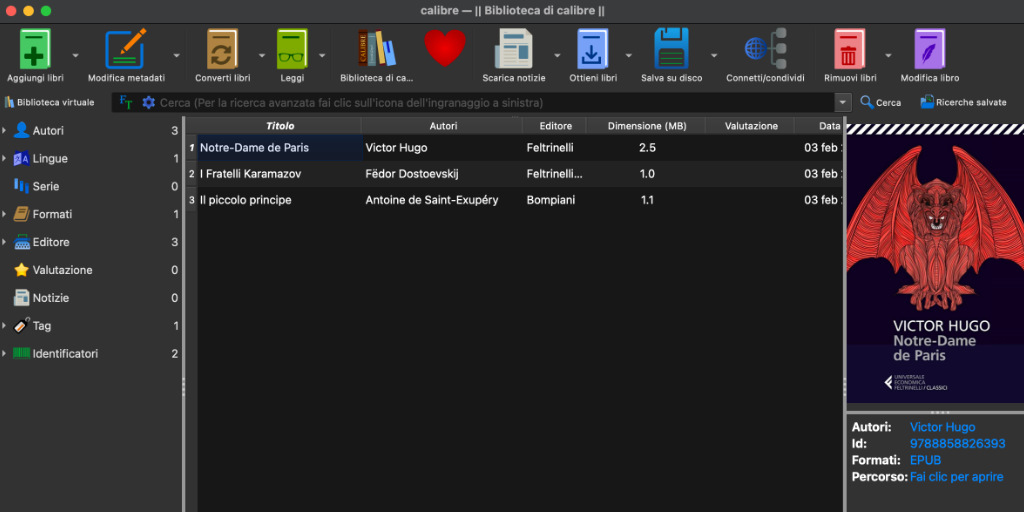Open dropdown arrow next to Modifica metadati
1024x512 pixels.
click(176, 56)
